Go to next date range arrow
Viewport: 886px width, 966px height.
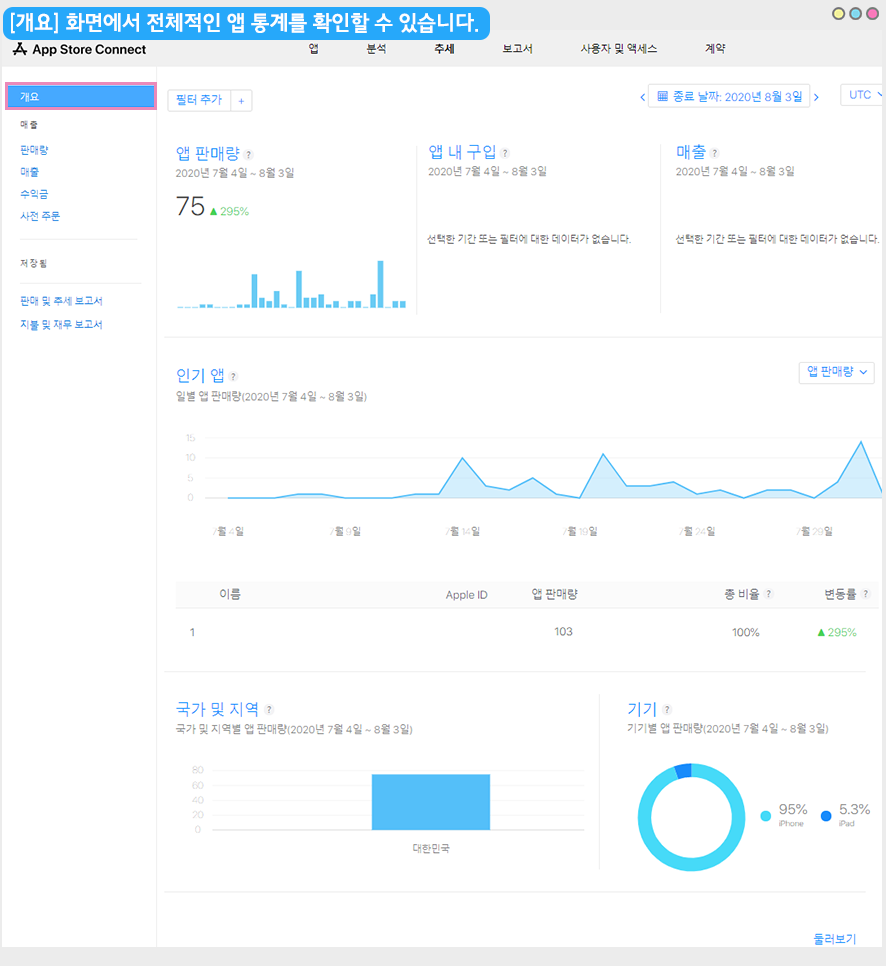816,97
